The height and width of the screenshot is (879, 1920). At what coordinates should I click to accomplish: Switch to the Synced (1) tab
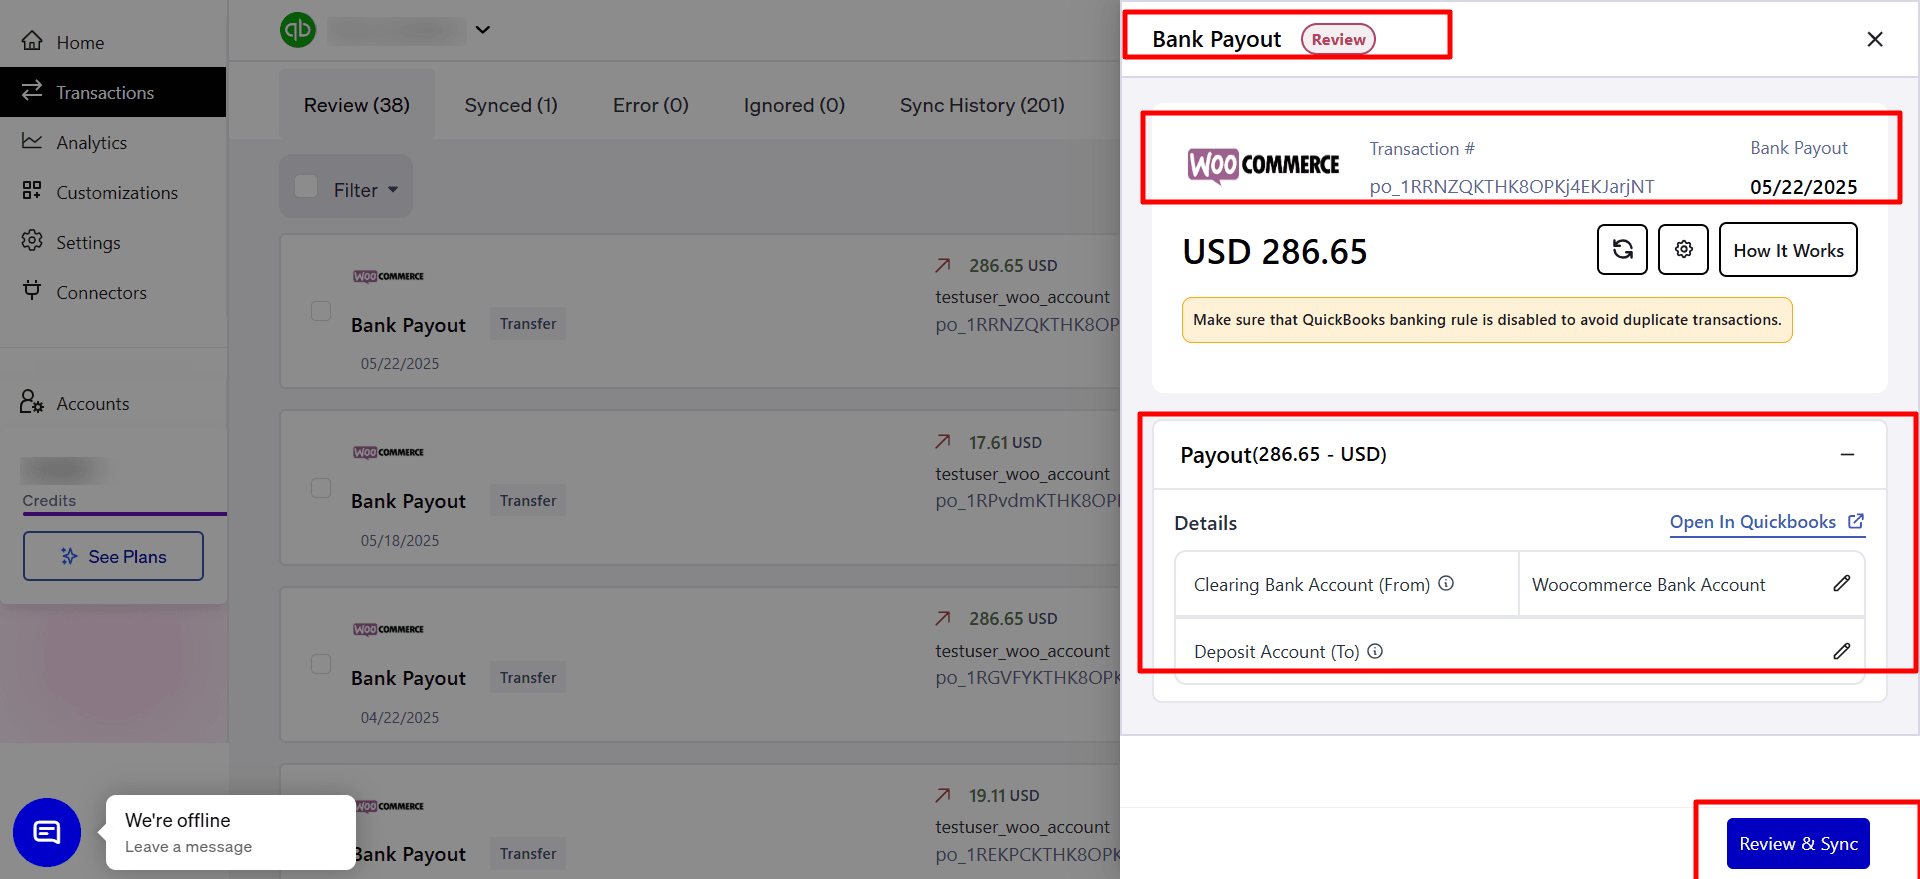511,105
